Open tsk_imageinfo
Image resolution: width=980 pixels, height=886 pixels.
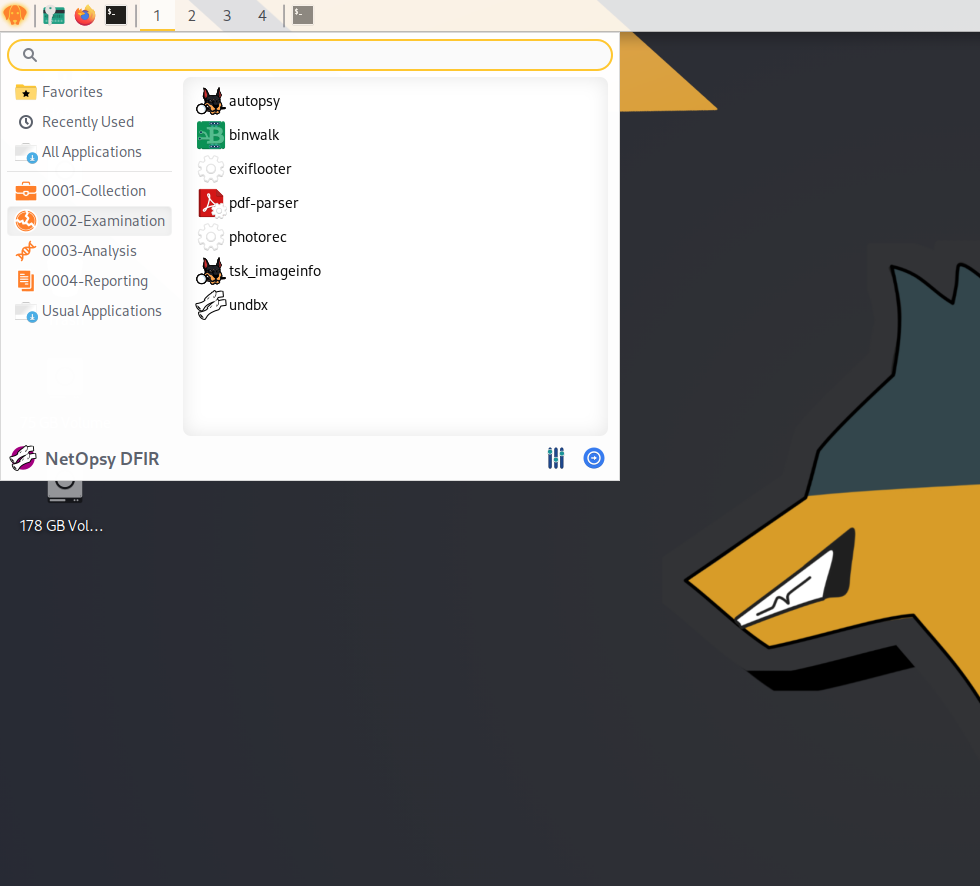point(274,271)
